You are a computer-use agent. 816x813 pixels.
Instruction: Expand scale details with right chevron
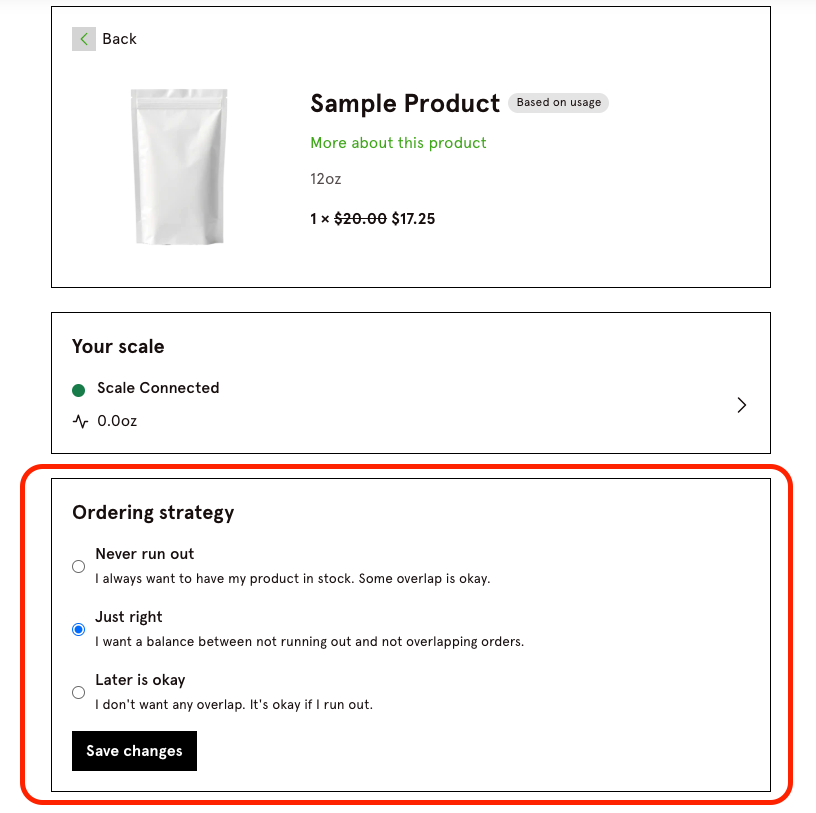point(741,405)
